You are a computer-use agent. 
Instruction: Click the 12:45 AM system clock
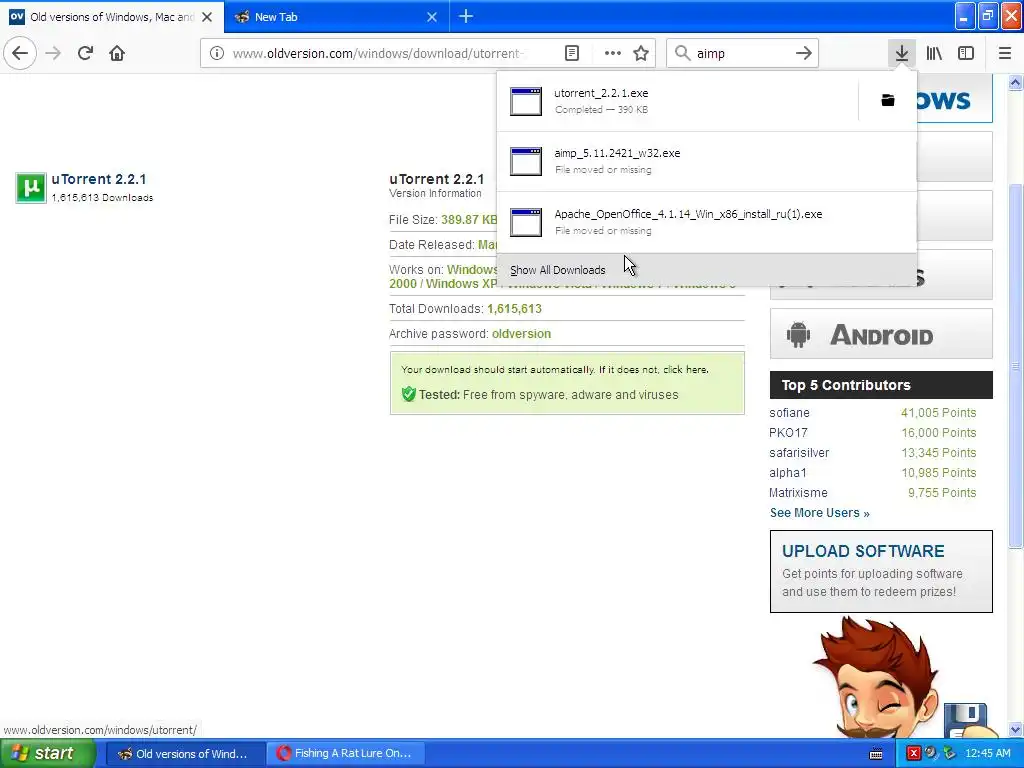(x=987, y=753)
